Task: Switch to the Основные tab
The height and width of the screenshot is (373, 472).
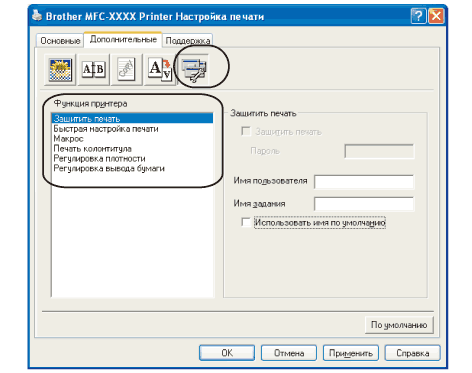Action: pos(60,41)
